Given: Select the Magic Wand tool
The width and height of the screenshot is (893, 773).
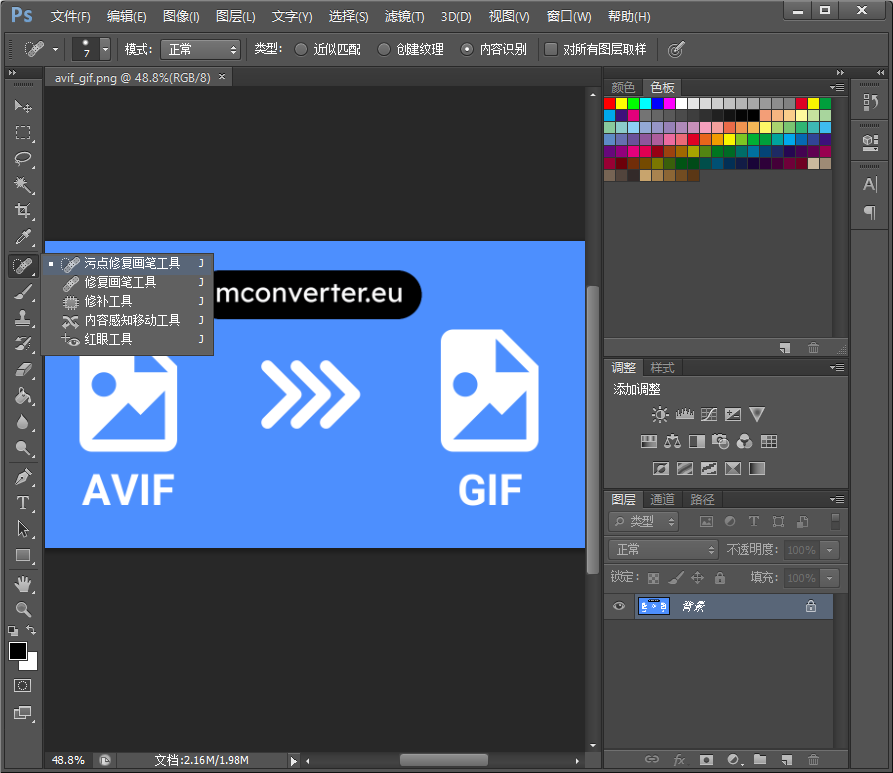Looking at the screenshot, I should [23, 185].
